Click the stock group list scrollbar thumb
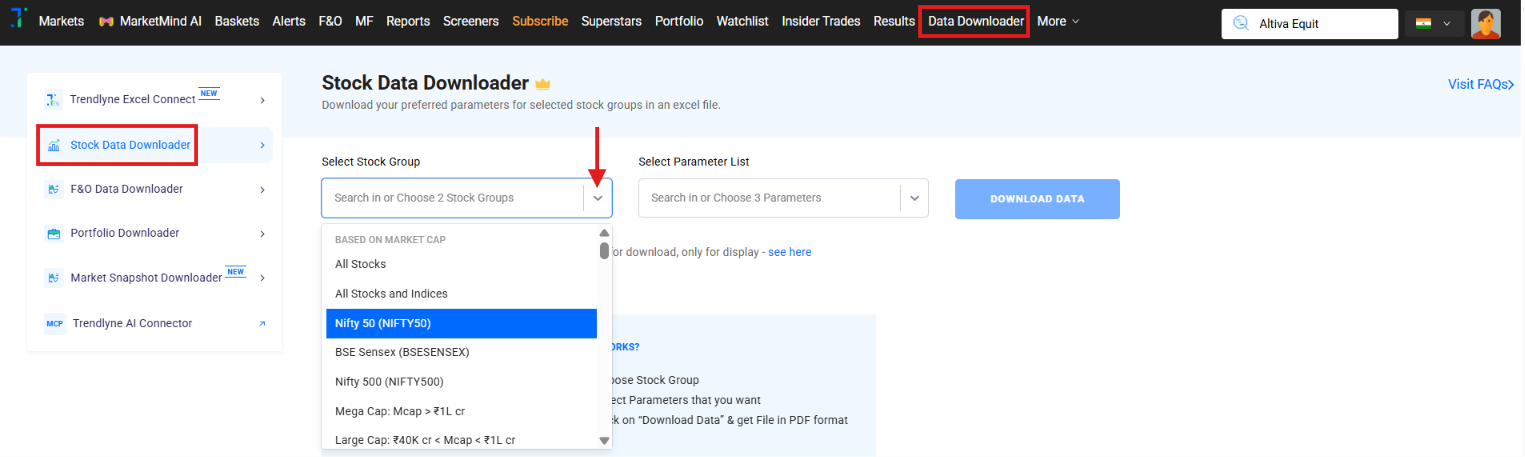Image resolution: width=1525 pixels, height=457 pixels. click(x=604, y=251)
